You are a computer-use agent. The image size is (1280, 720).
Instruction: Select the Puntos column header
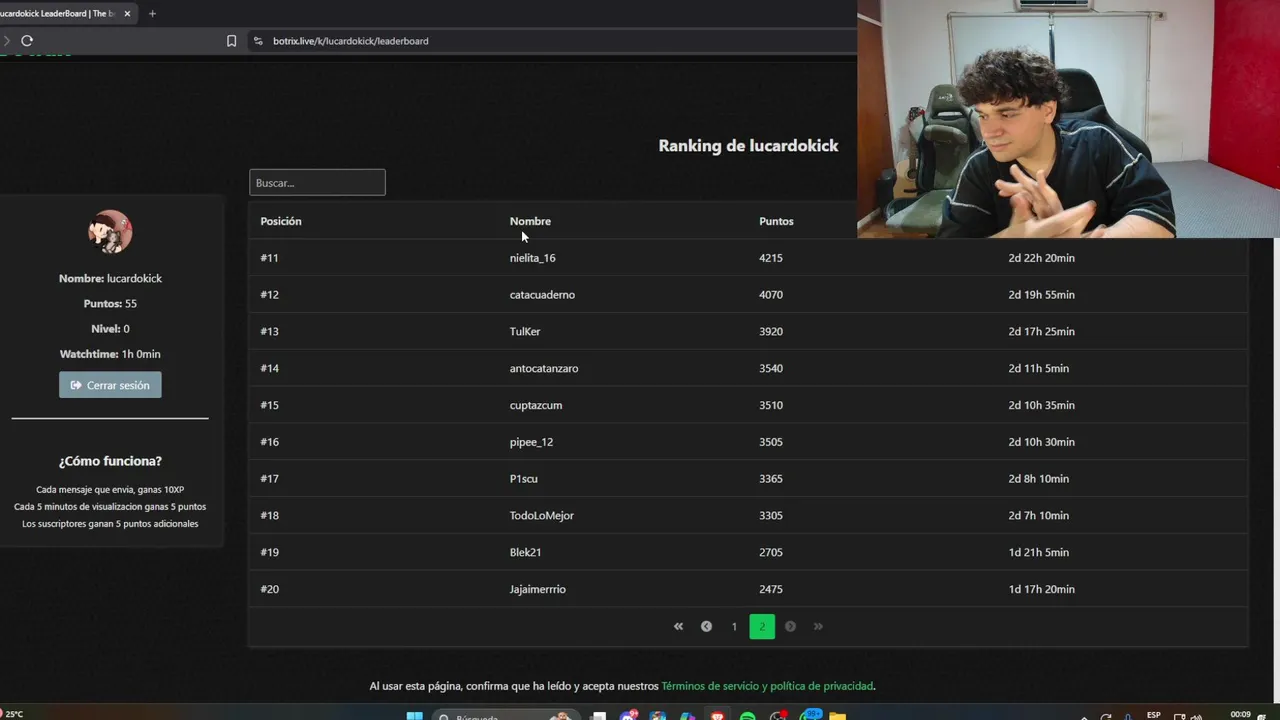tap(776, 221)
